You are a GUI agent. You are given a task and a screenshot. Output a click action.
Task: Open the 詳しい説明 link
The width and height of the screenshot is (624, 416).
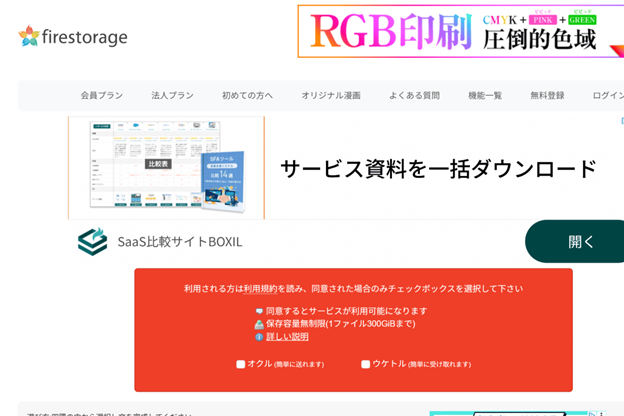click(287, 337)
